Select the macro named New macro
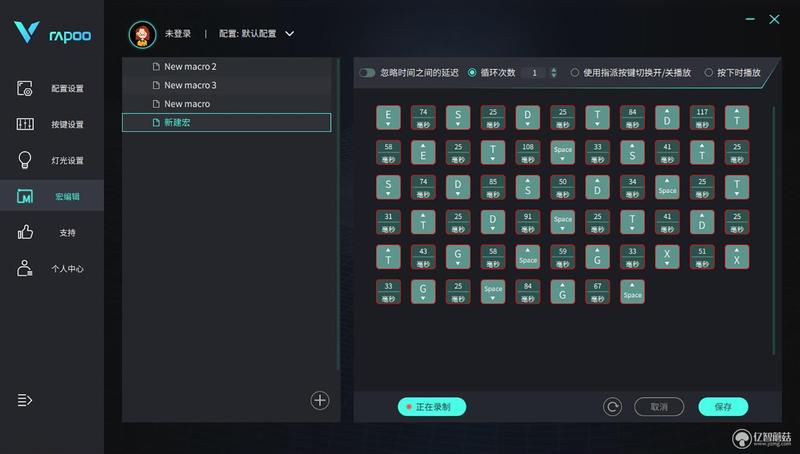 [227, 104]
